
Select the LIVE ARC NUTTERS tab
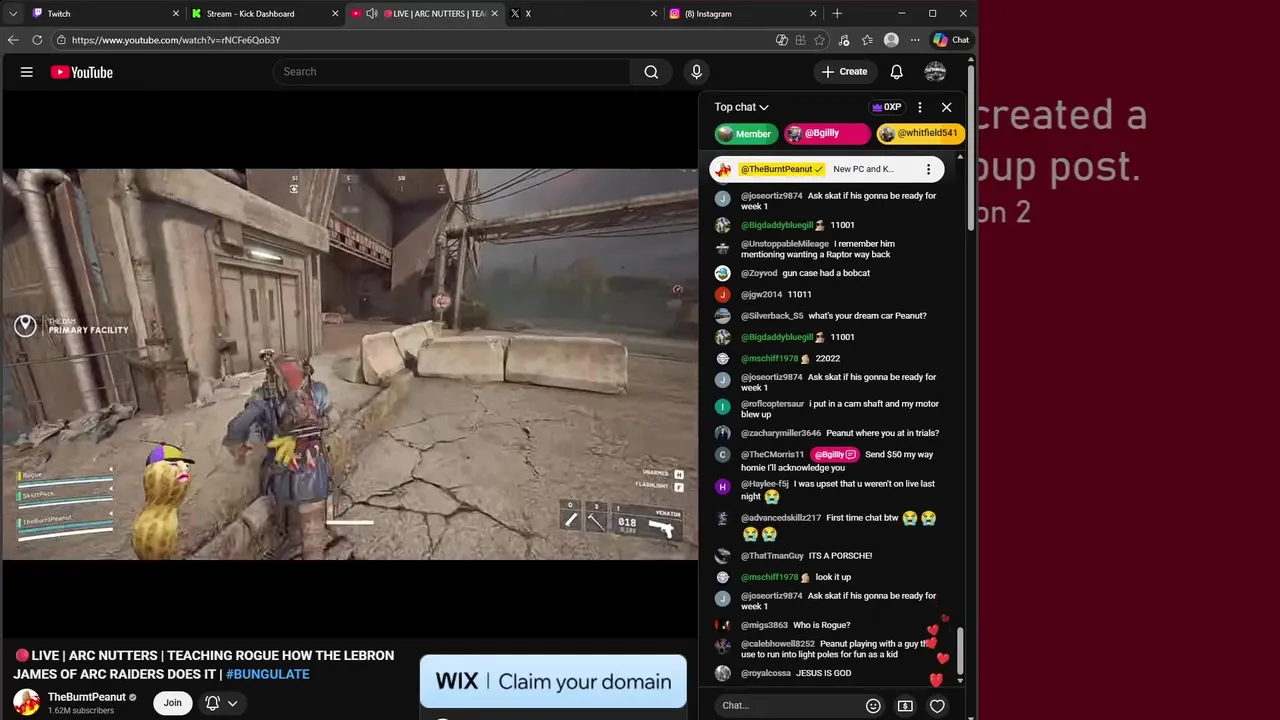click(x=424, y=14)
